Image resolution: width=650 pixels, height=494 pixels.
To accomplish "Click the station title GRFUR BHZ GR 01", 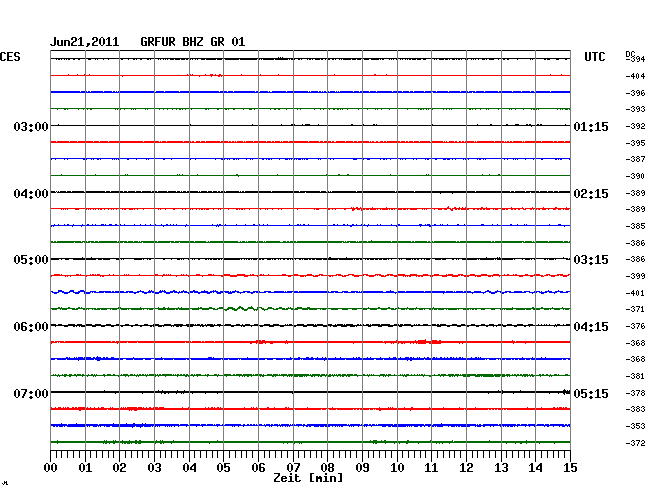I will pos(193,42).
